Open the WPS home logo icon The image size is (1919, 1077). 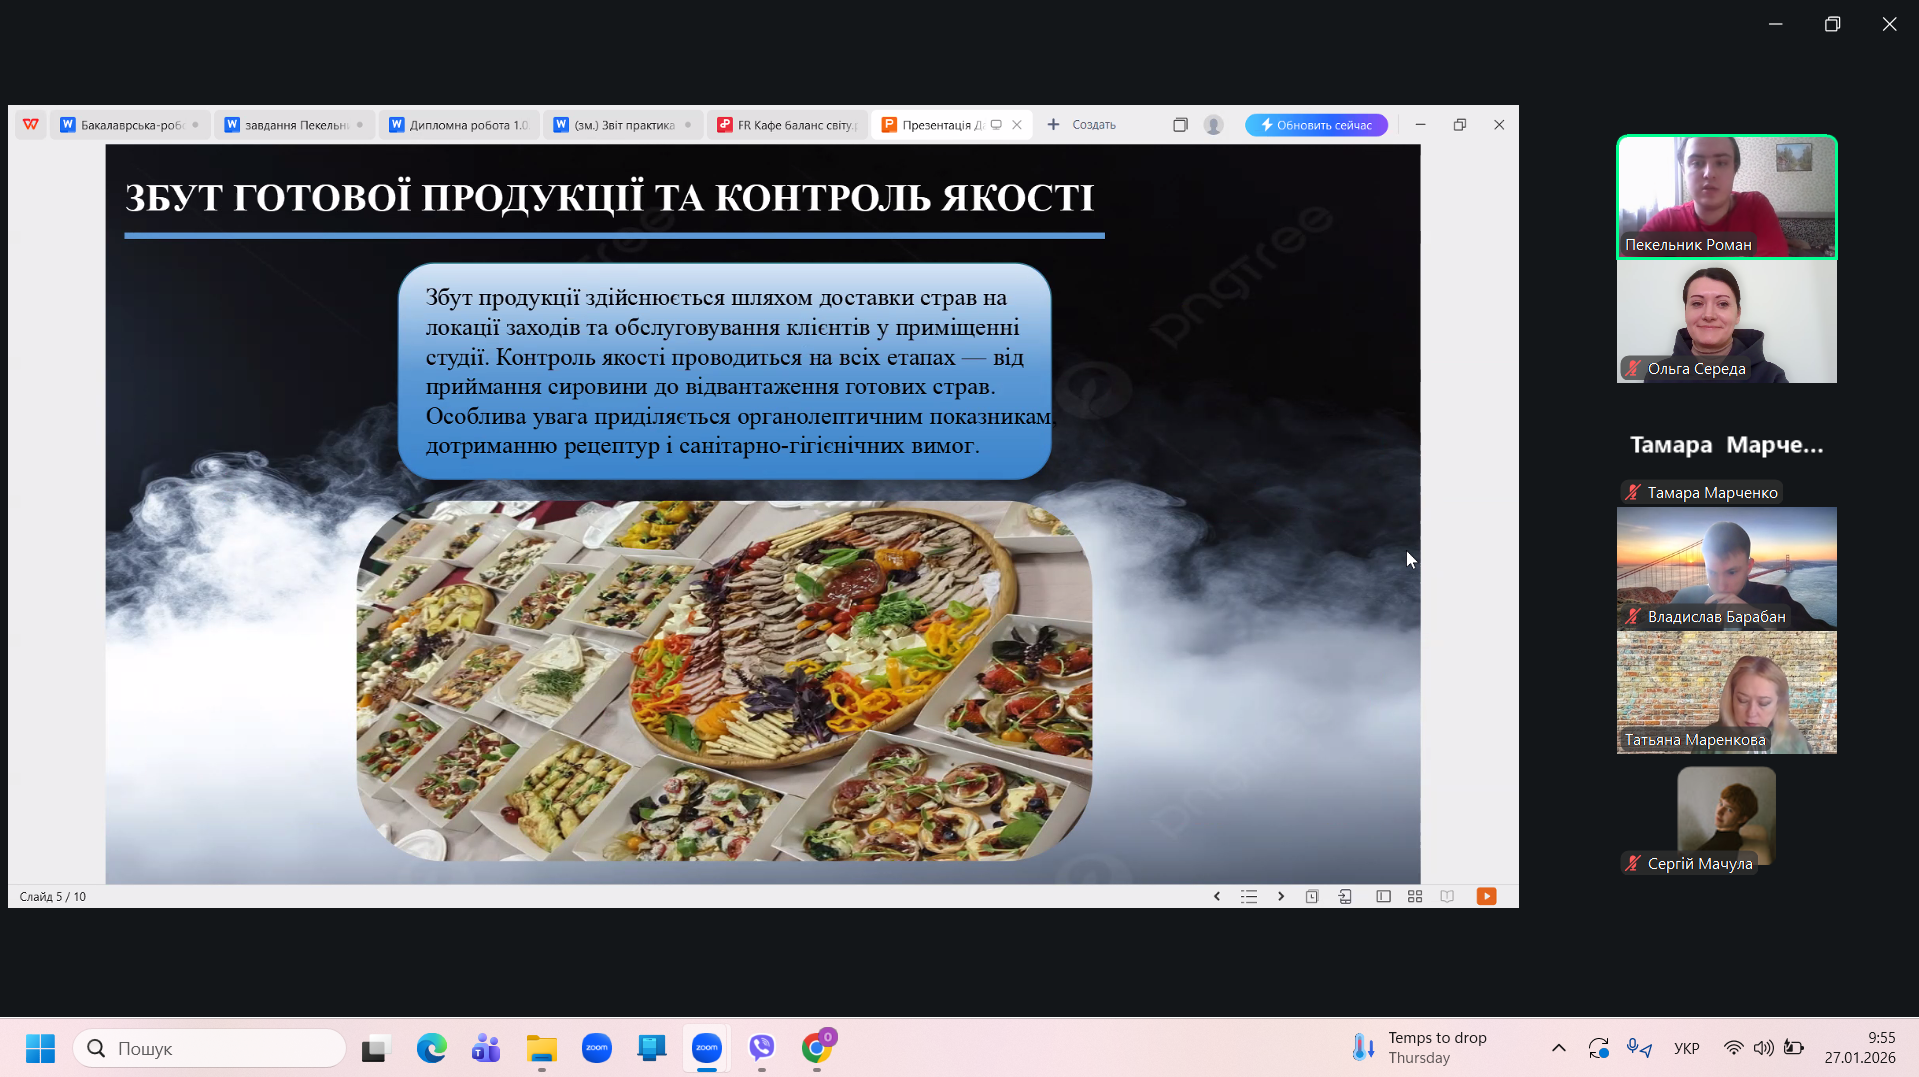point(31,125)
